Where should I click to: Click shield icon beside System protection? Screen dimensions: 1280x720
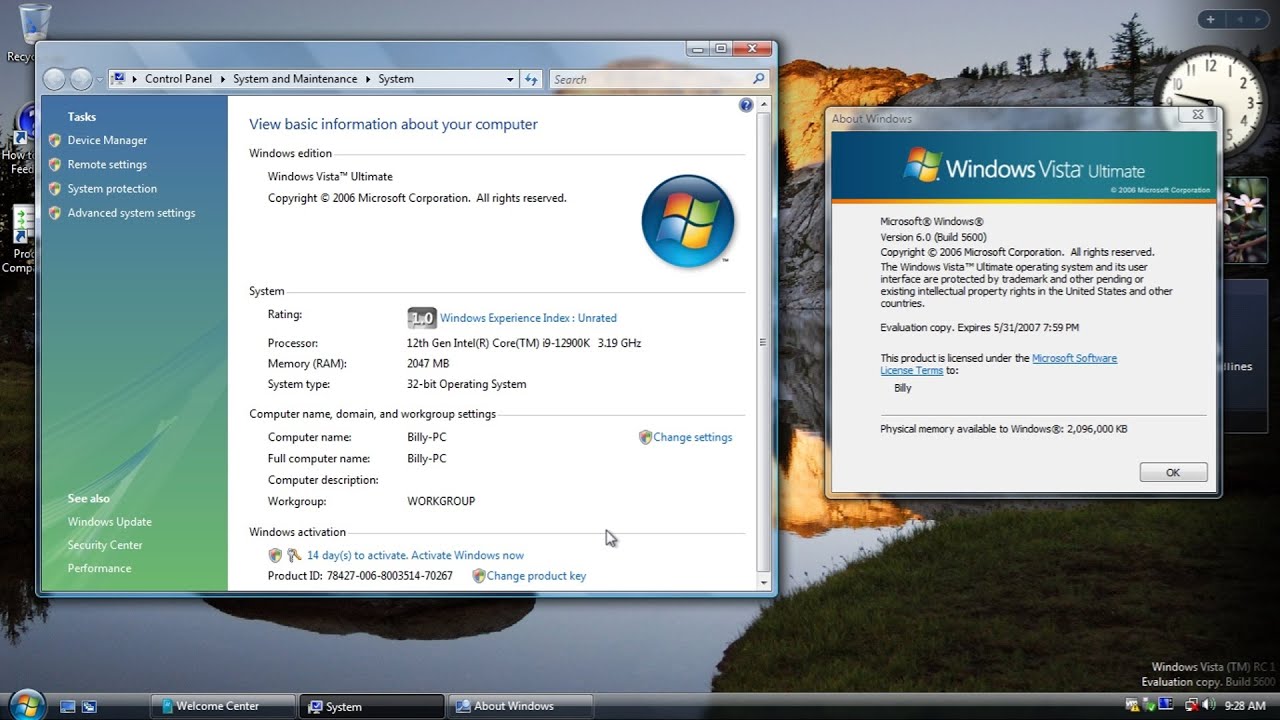(55, 188)
